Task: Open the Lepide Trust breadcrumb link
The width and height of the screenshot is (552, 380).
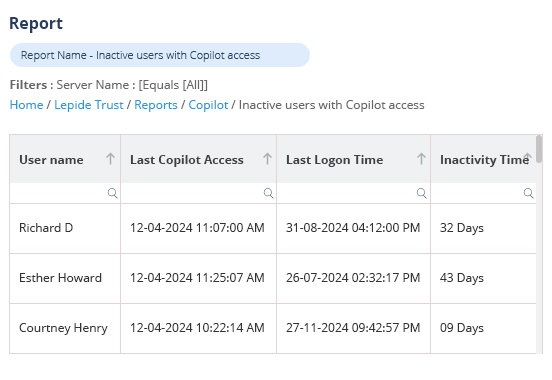Action: coord(89,105)
